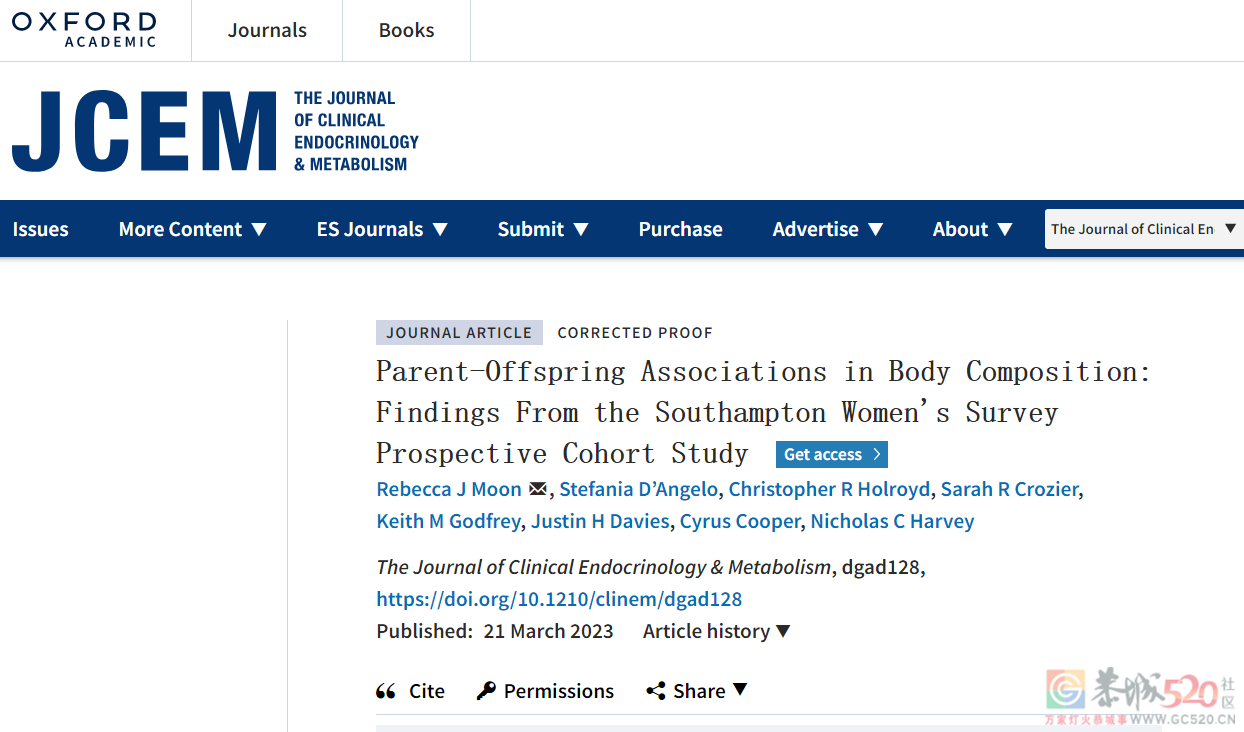
Task: Click the quotation mark Cite icon
Action: click(x=386, y=691)
